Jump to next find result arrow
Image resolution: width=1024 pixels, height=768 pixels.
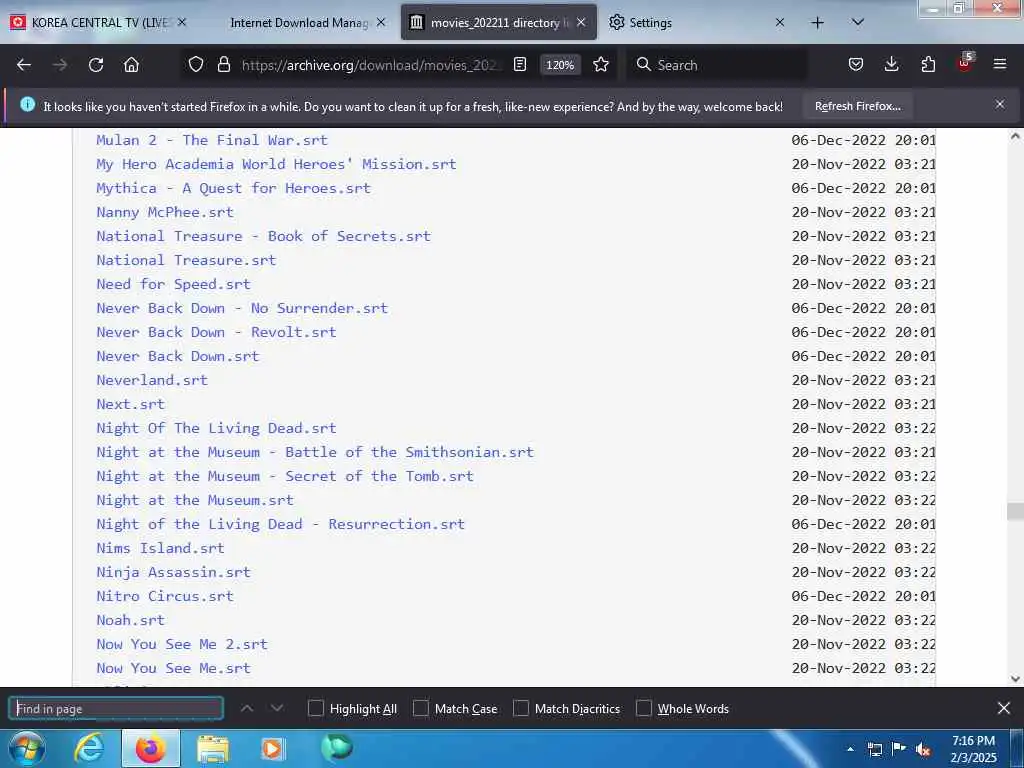[x=277, y=708]
